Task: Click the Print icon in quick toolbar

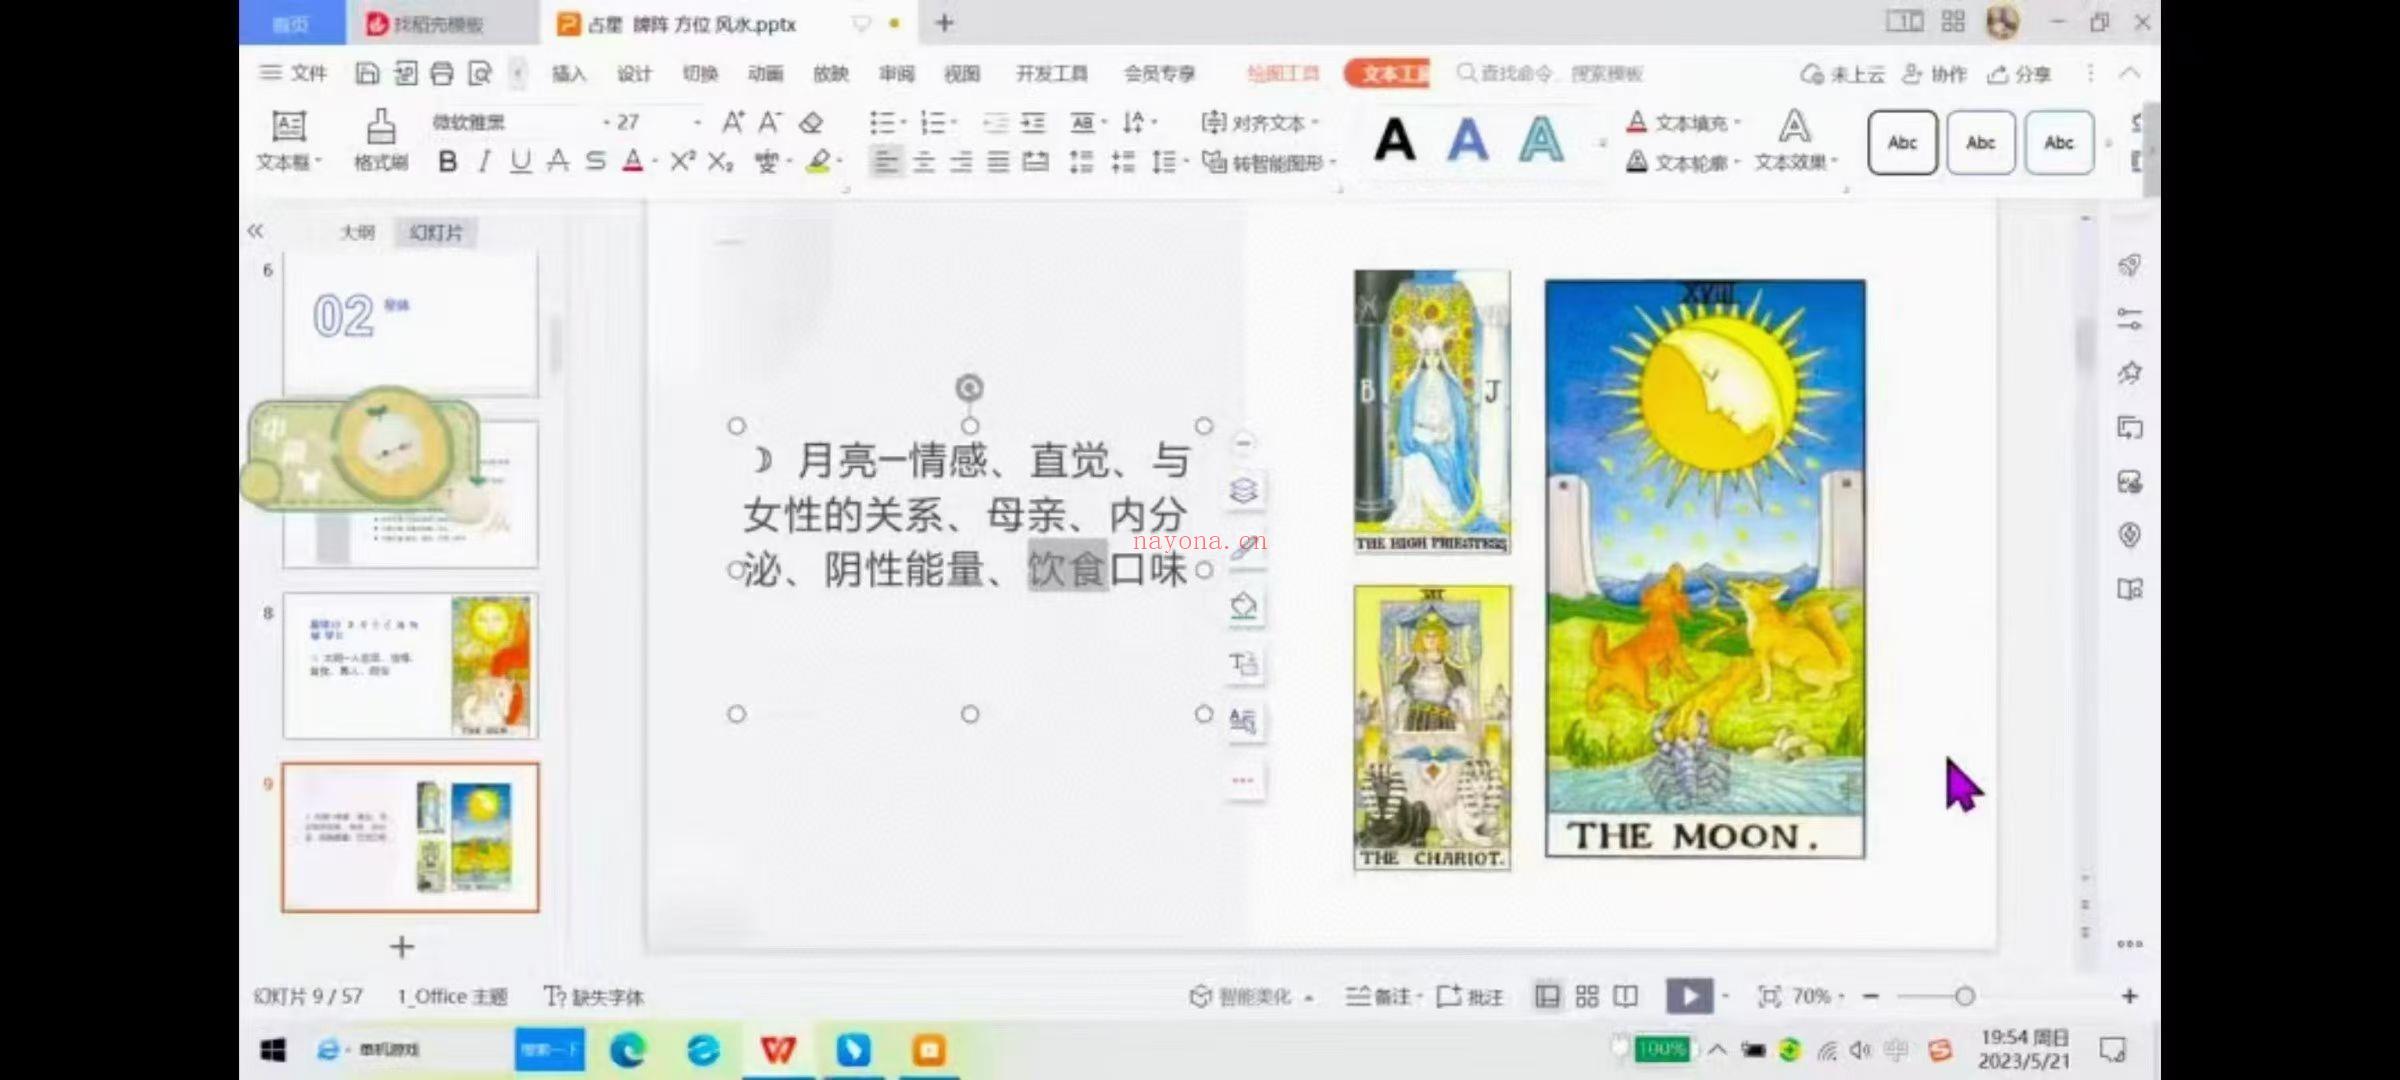Action: (442, 73)
